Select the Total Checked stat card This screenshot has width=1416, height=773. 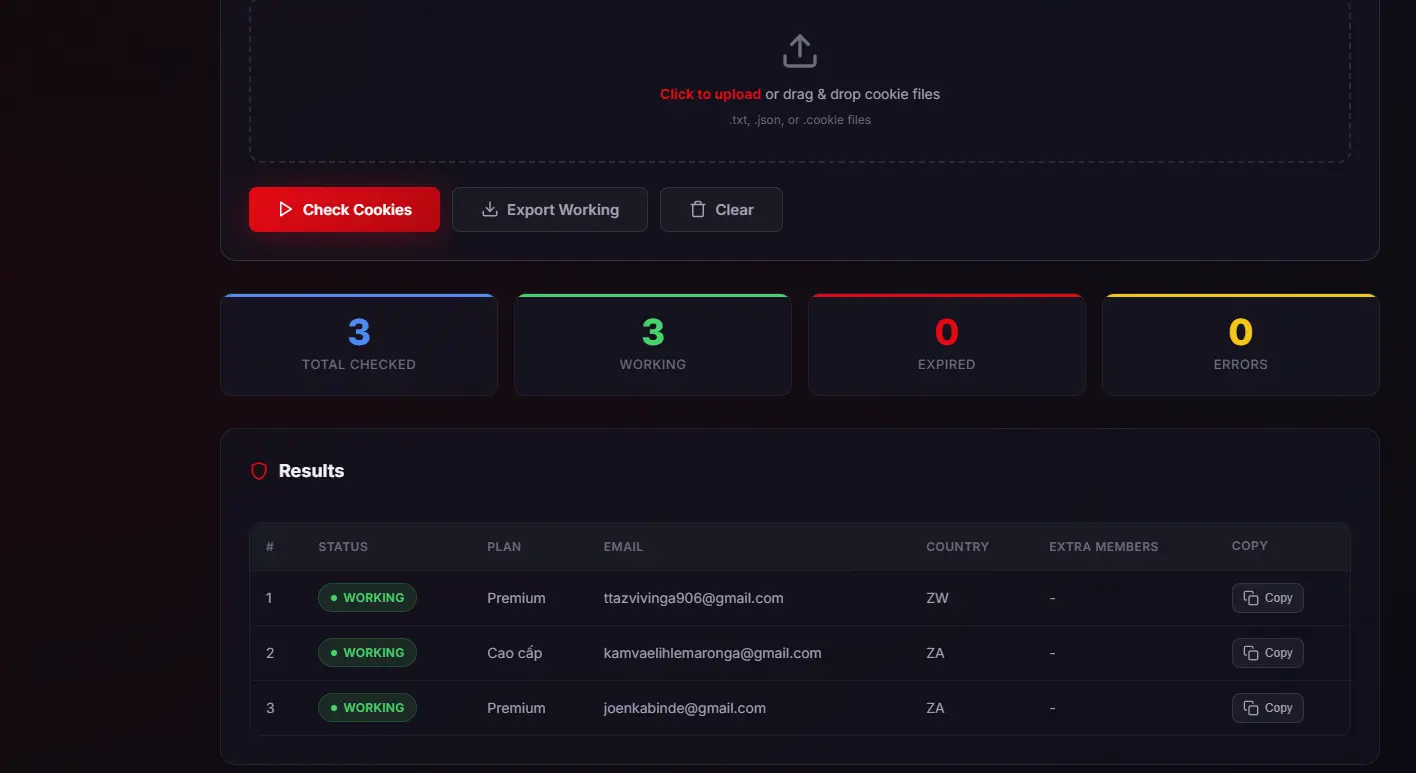[359, 345]
